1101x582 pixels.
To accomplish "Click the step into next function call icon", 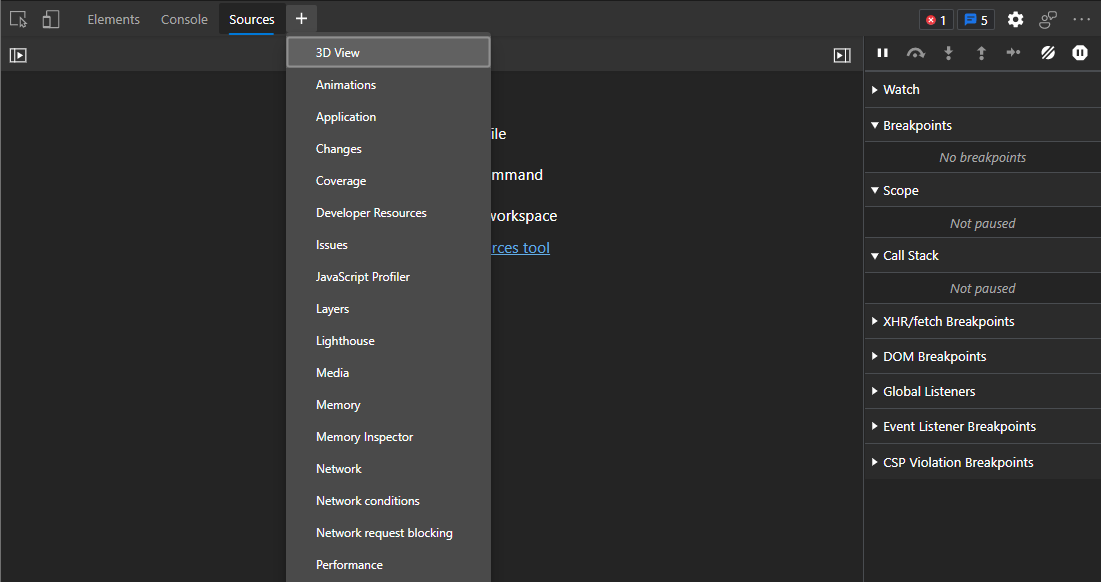I will (x=948, y=53).
